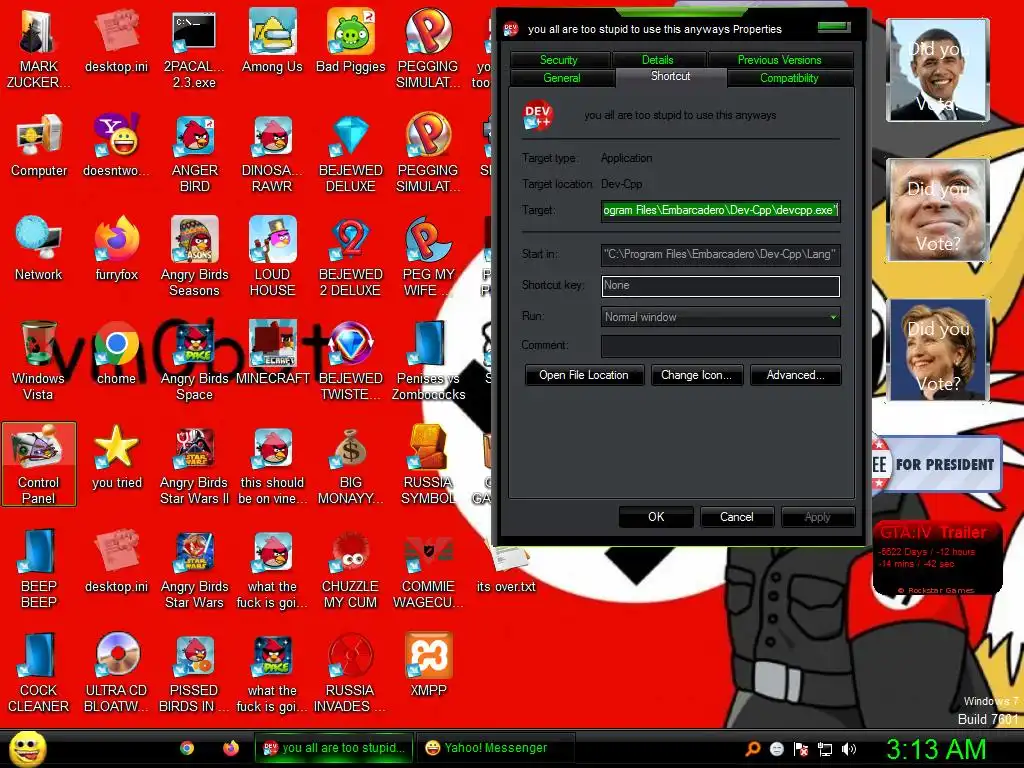Click into the Target path field
The image size is (1024, 768).
click(720, 210)
